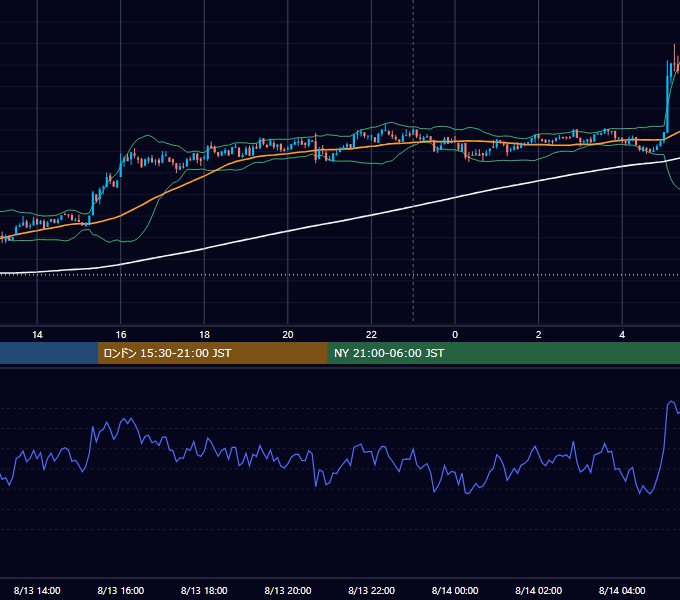Click the ロンドン 15:30-21:00 JST session bar
The width and height of the screenshot is (680, 600).
[x=212, y=353]
